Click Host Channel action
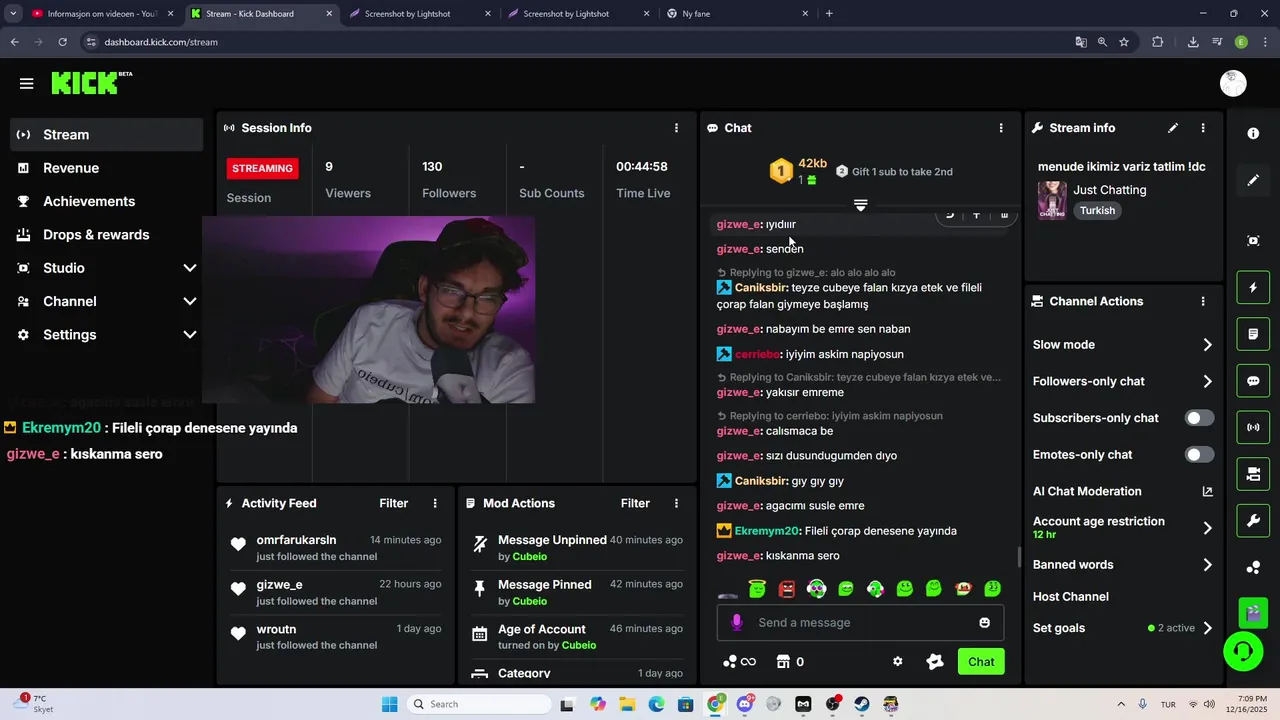The width and height of the screenshot is (1280, 720). click(1070, 597)
